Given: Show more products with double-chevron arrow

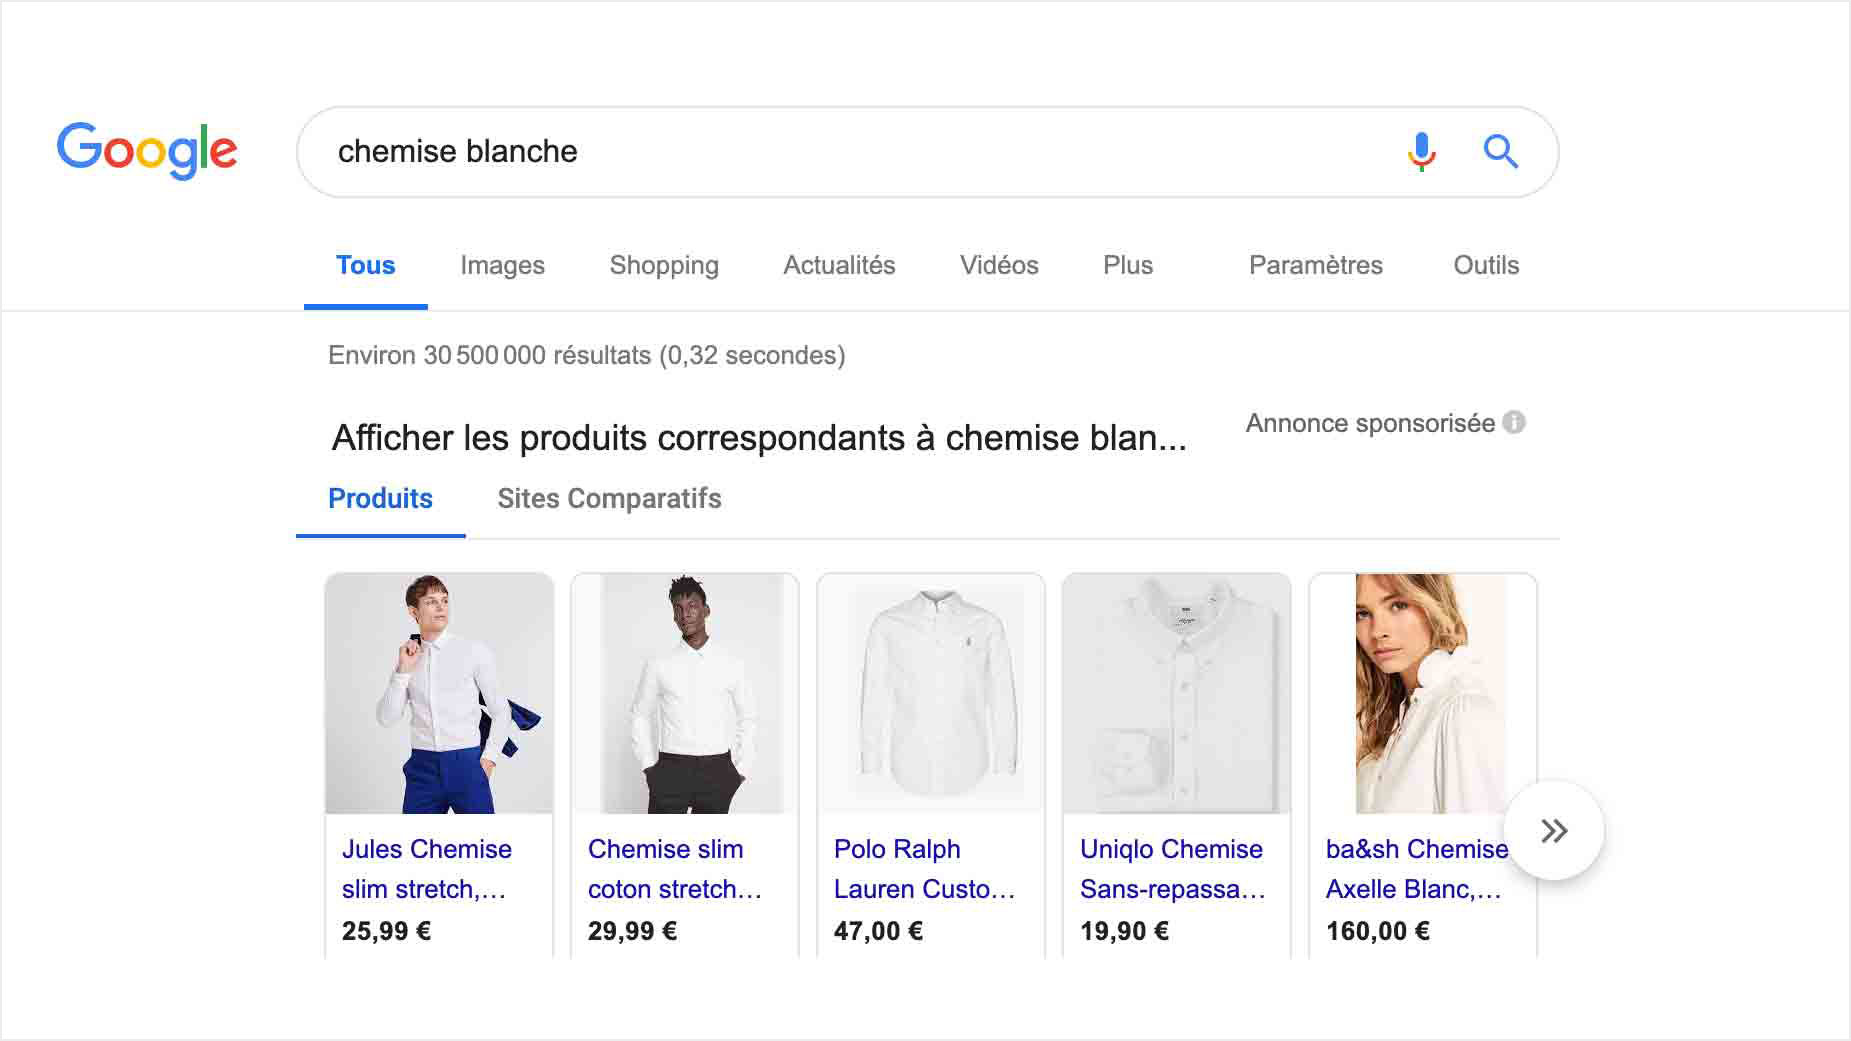Looking at the screenshot, I should point(1554,830).
